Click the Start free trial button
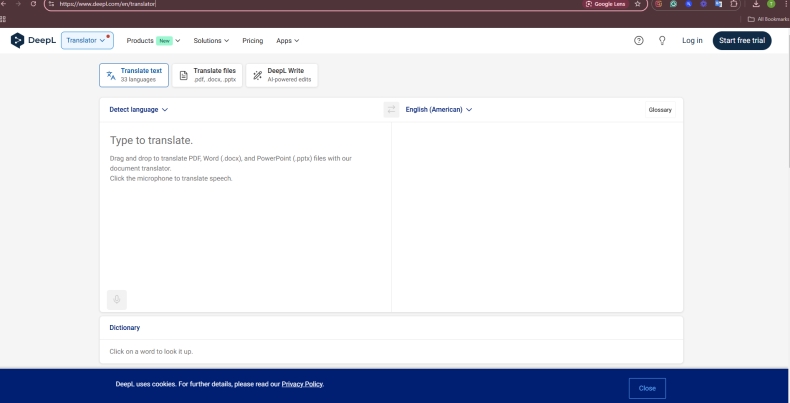This screenshot has height=403, width=790. click(x=742, y=40)
